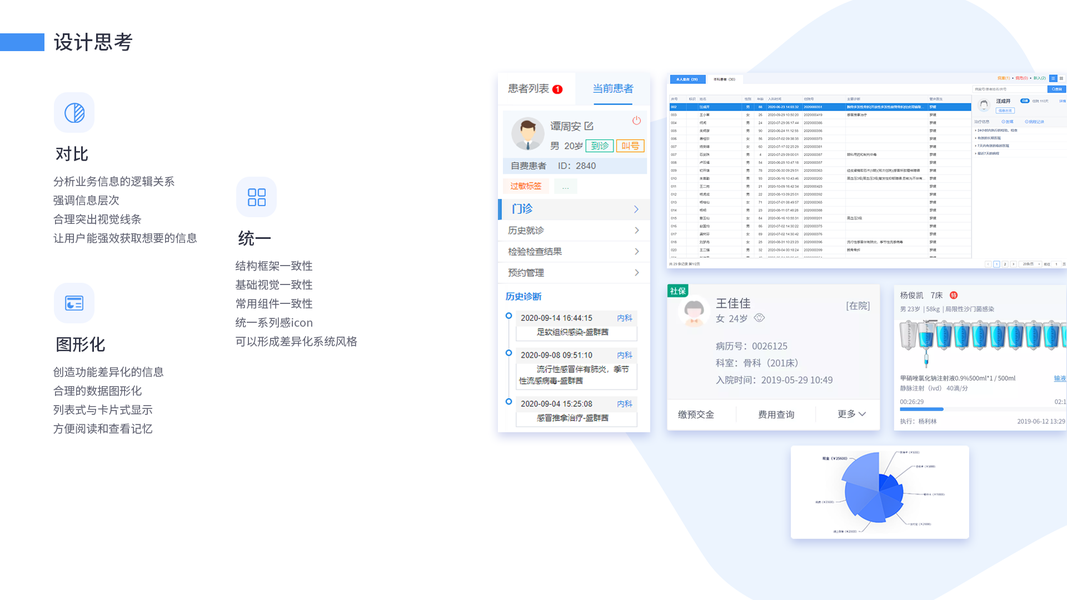Image resolution: width=1067 pixels, height=600 pixels.
Task: Click the 历史诊断 heading
Action: [x=523, y=297]
